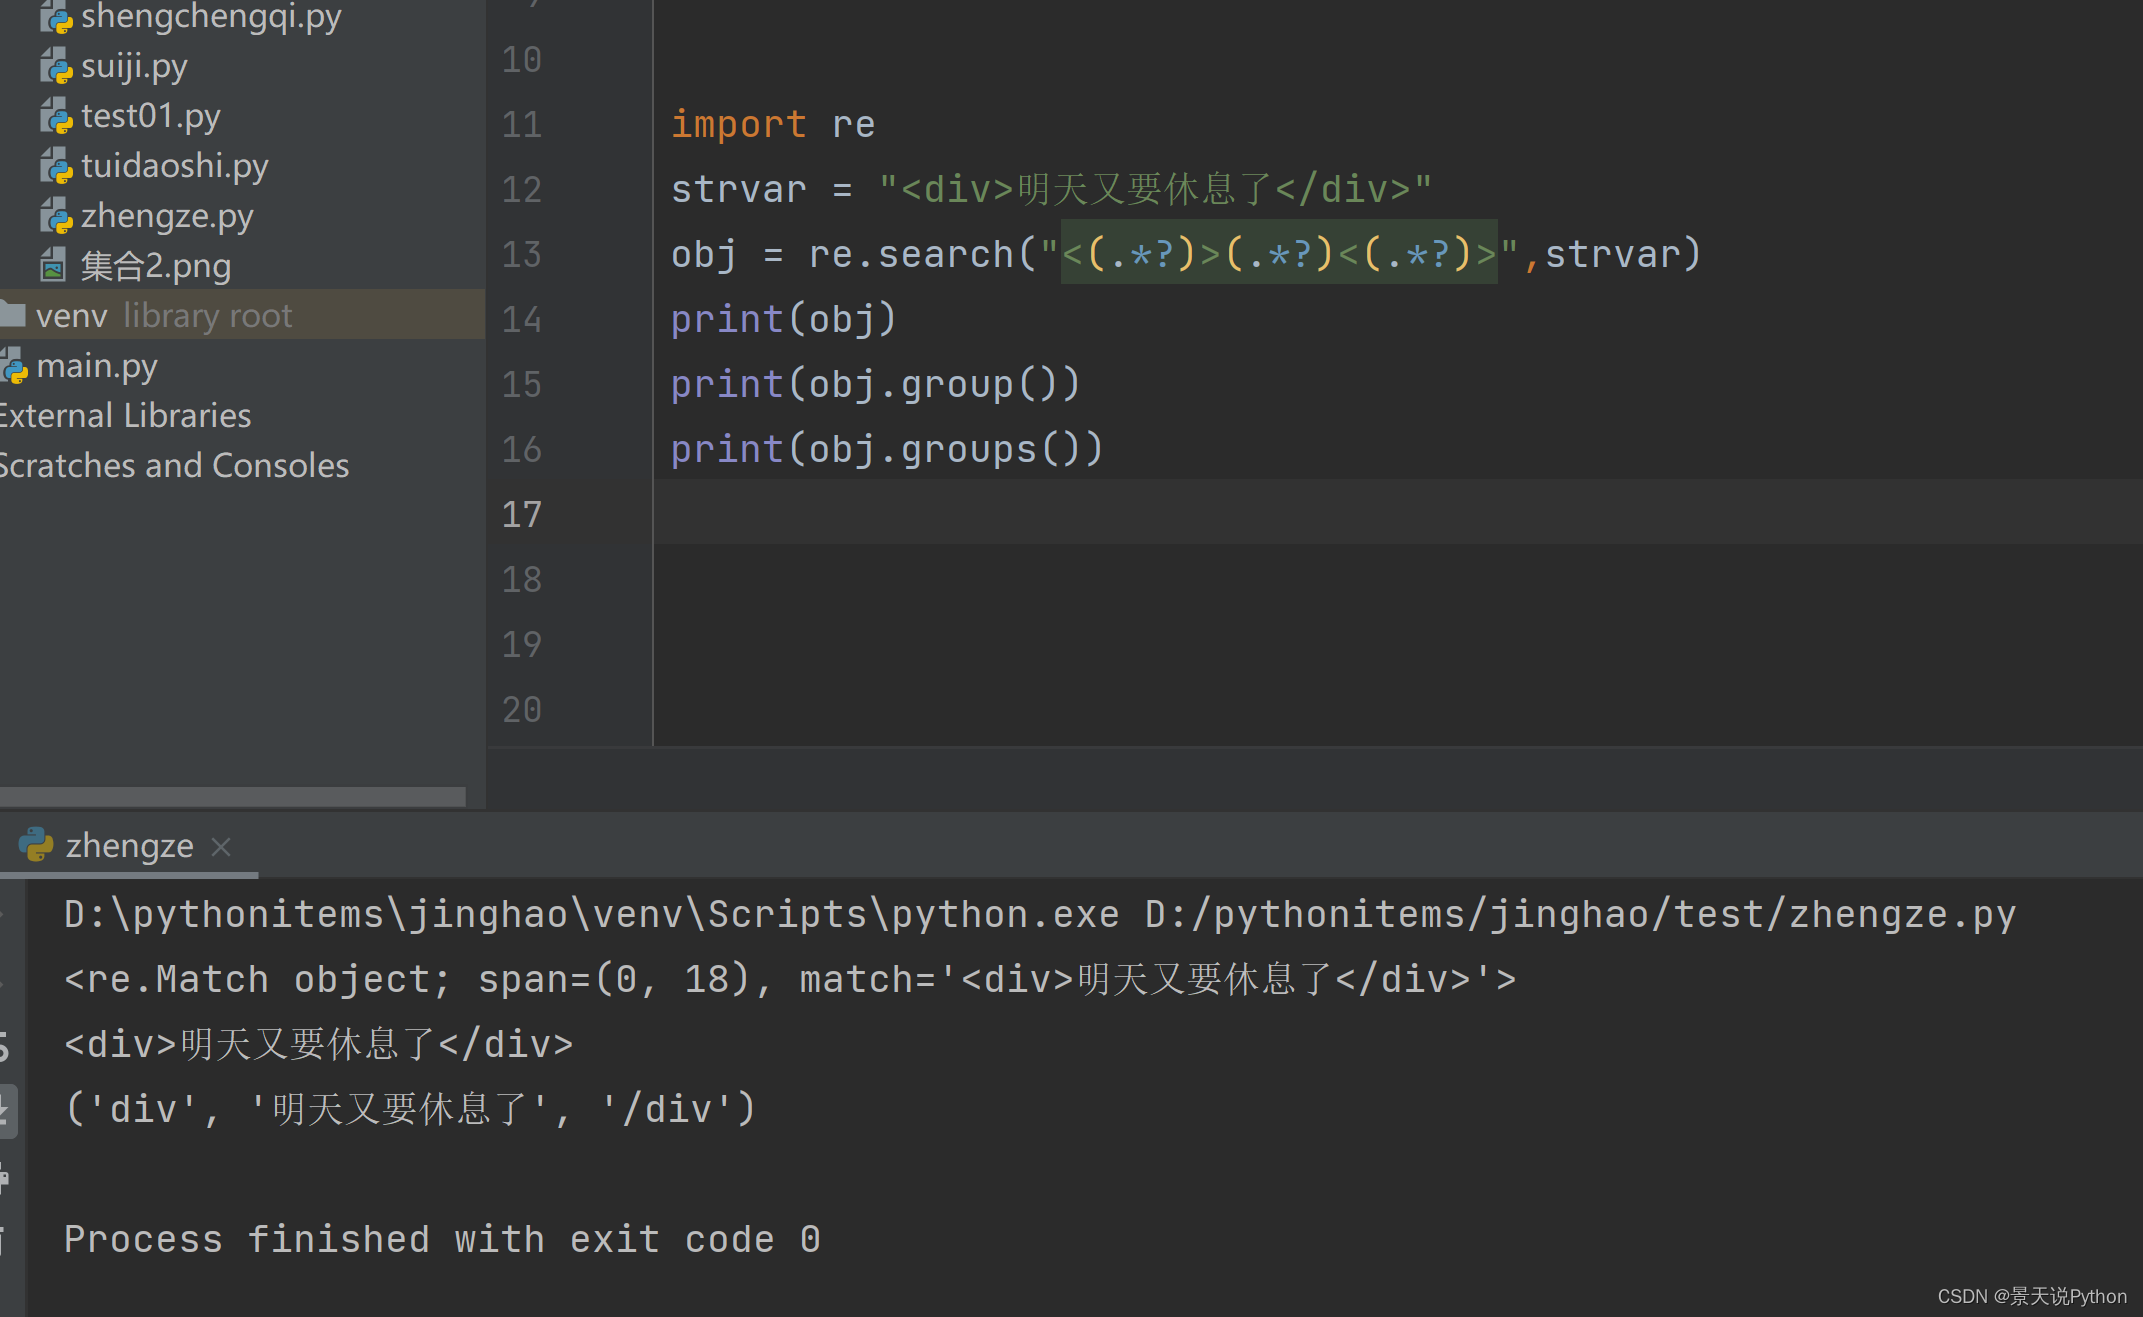Viewport: 2143px width, 1317px height.
Task: Select tuidaoshi.py in the project tree
Action: coord(175,166)
